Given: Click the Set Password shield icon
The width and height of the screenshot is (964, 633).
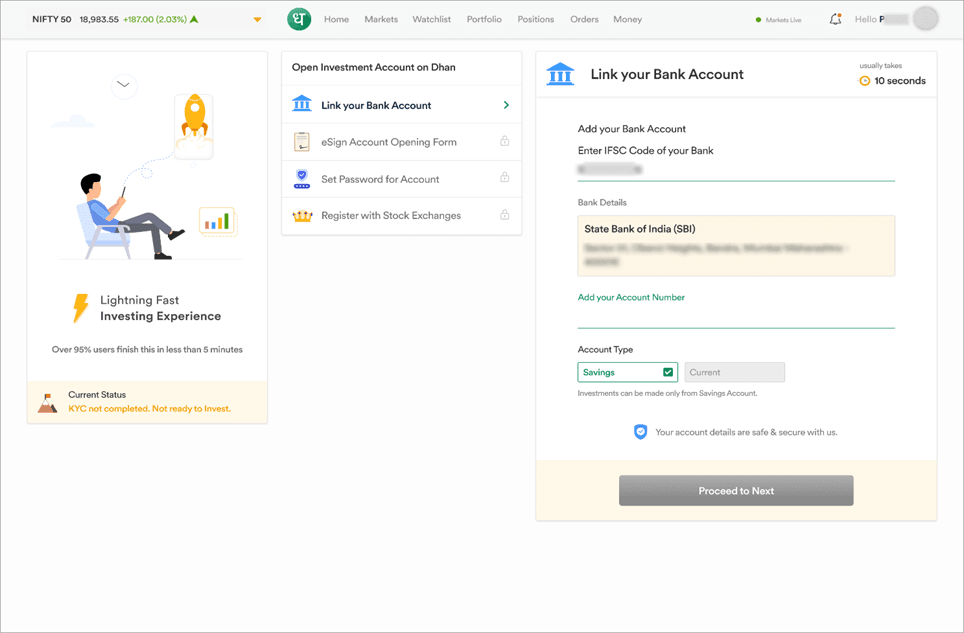Looking at the screenshot, I should point(301,179).
